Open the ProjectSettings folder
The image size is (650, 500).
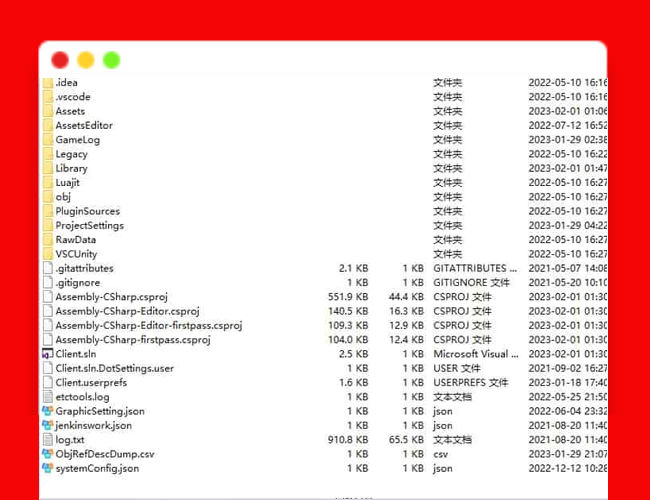(x=89, y=226)
